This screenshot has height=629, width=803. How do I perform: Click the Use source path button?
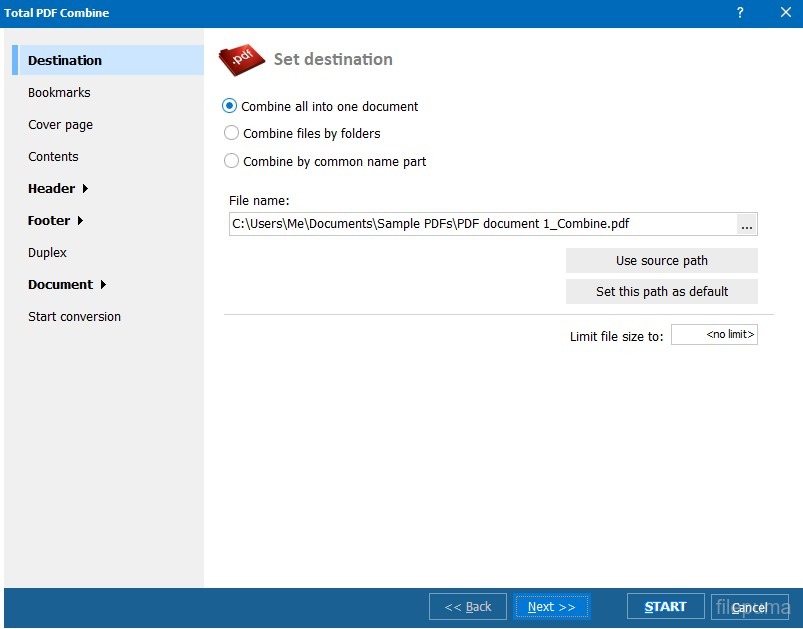point(661,261)
